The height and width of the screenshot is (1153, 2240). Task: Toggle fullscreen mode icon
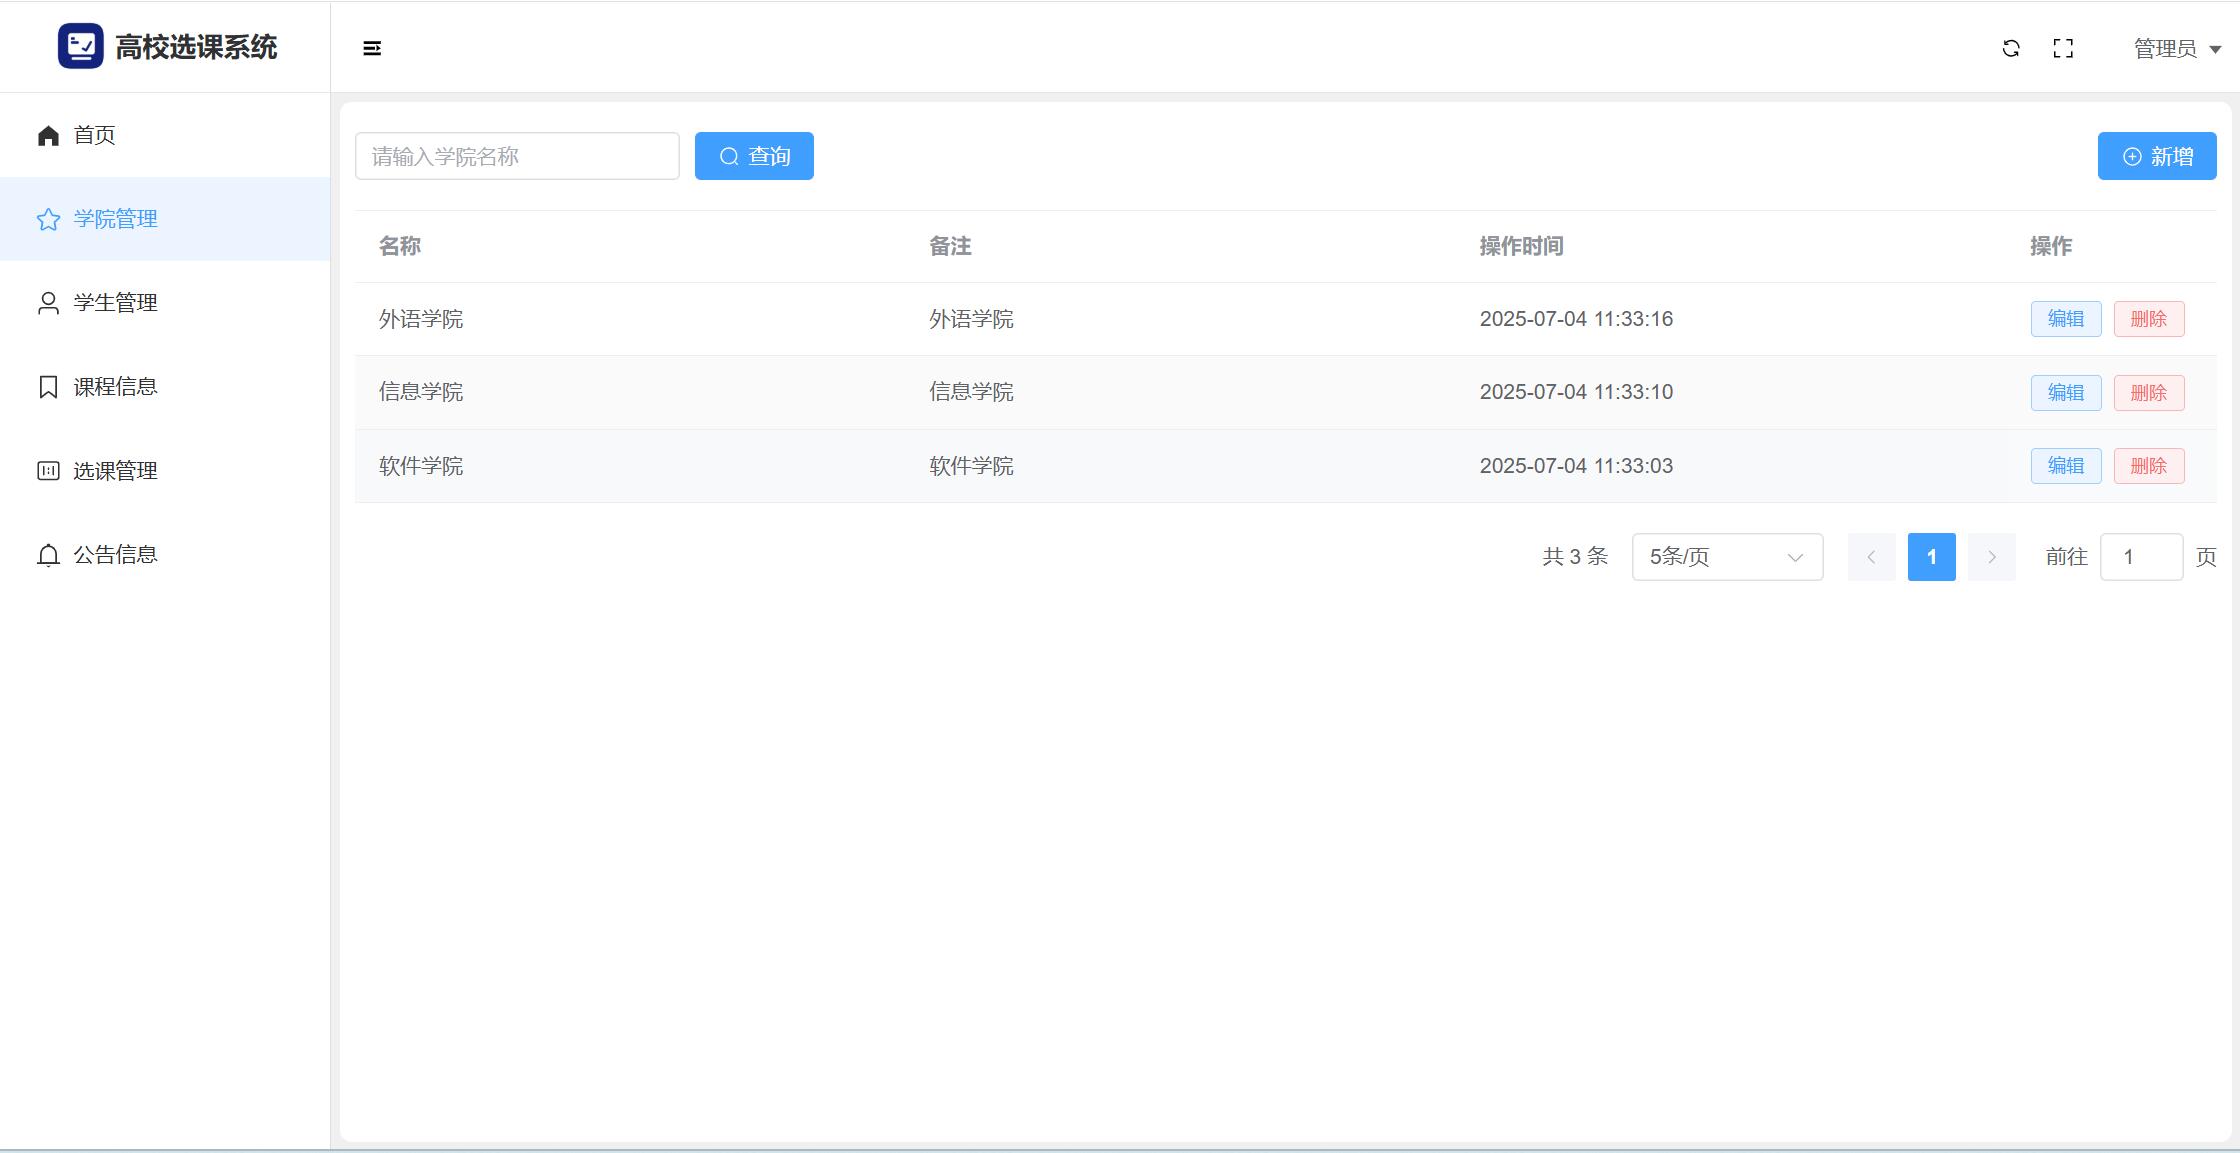tap(2063, 48)
